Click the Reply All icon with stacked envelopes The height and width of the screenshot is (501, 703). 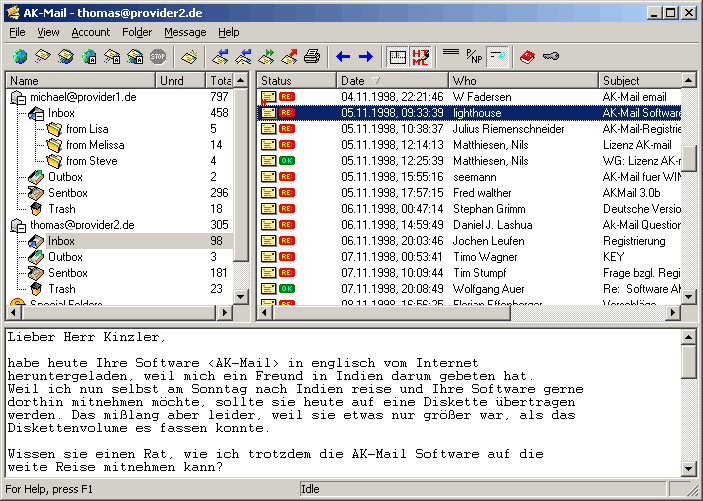coord(243,57)
